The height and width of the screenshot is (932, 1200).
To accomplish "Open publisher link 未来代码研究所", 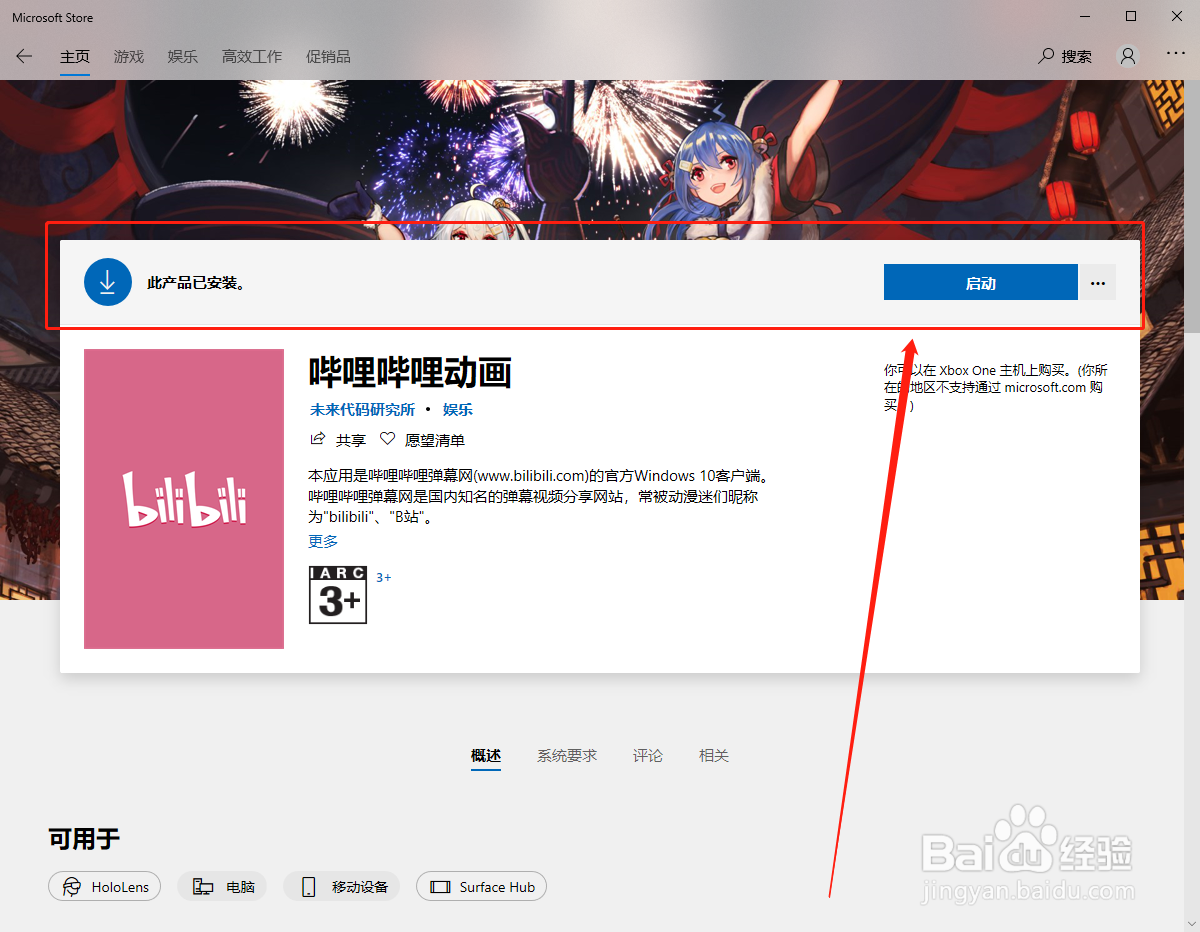I will [362, 410].
